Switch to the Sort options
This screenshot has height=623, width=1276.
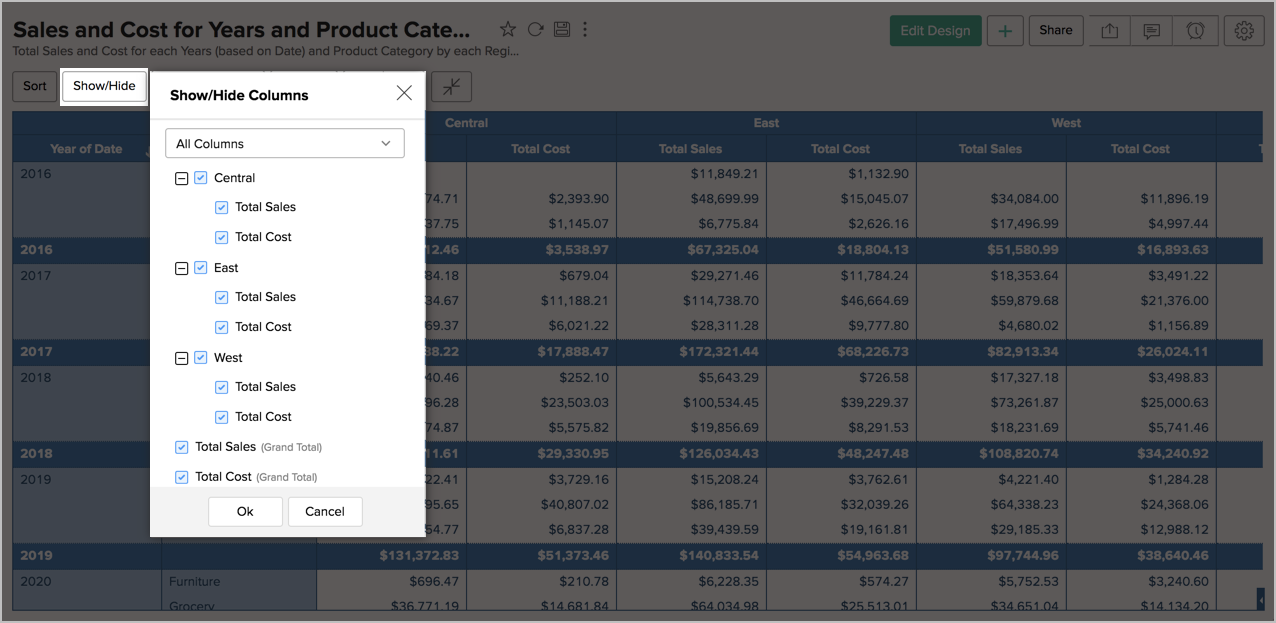pyautogui.click(x=34, y=86)
